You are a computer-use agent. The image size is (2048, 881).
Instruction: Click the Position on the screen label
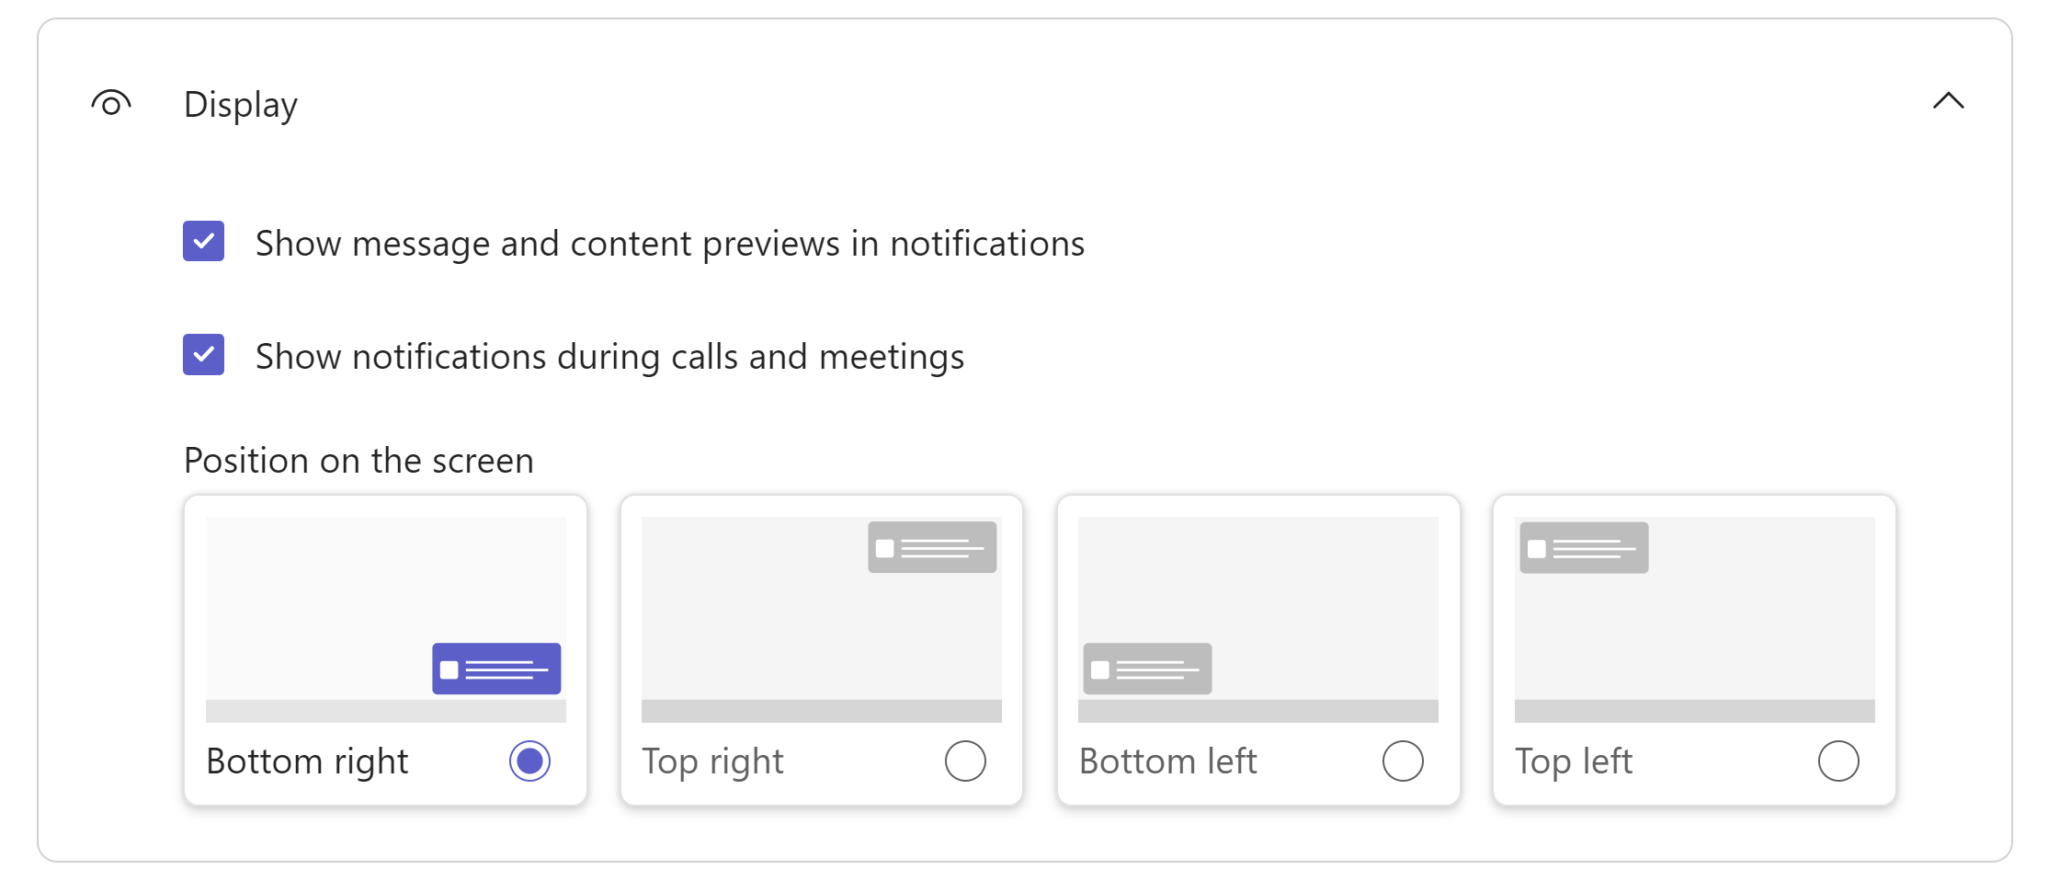pyautogui.click(x=357, y=459)
